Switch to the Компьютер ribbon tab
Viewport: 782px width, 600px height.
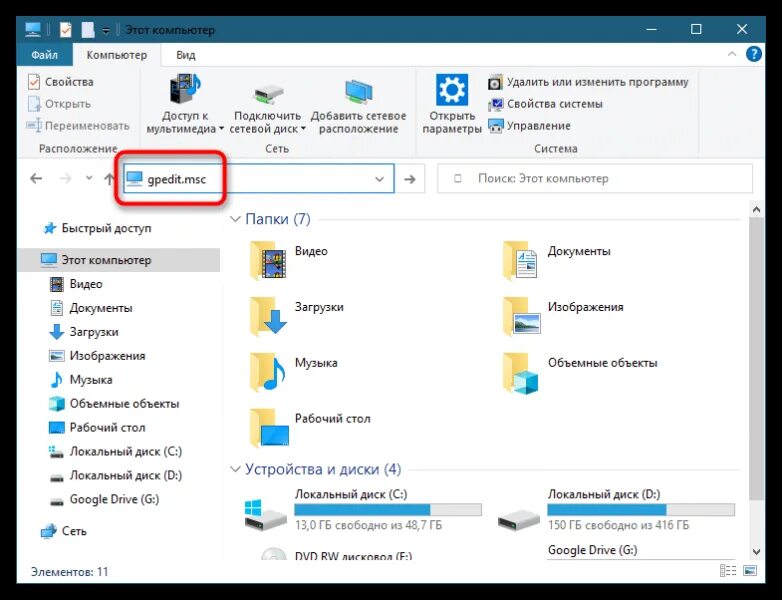pos(117,55)
